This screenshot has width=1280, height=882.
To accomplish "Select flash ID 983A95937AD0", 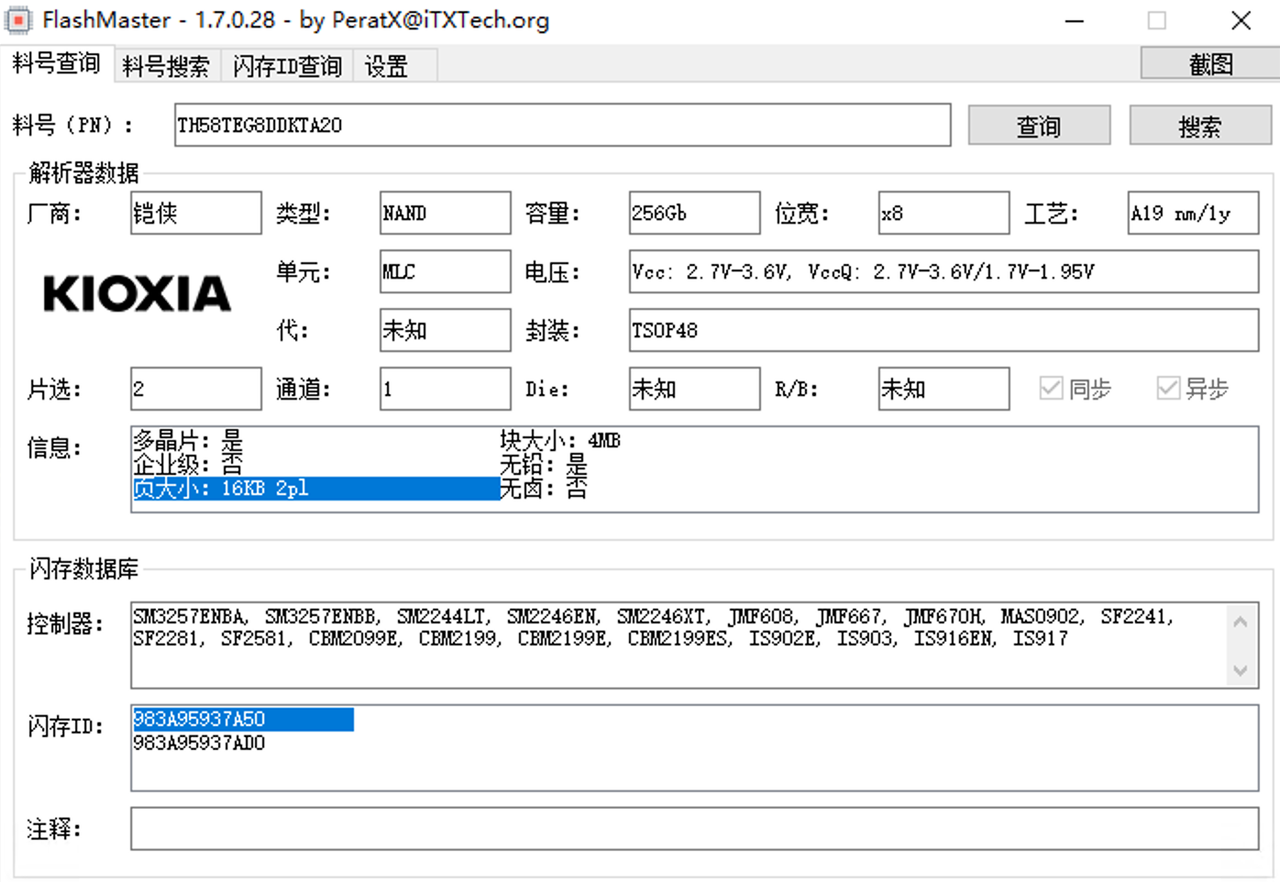I will (199, 743).
